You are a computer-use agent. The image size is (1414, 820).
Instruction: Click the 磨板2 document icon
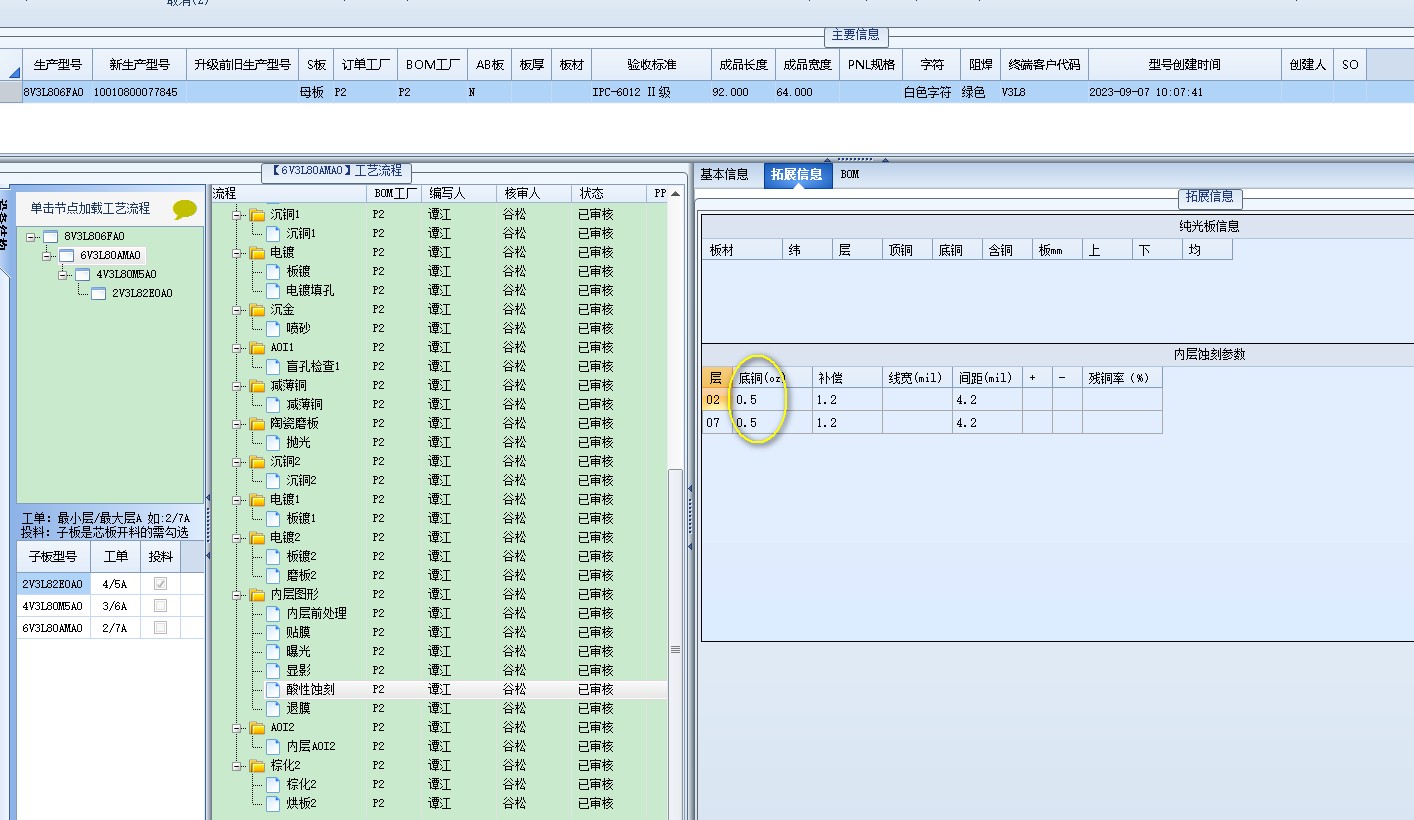(x=274, y=575)
